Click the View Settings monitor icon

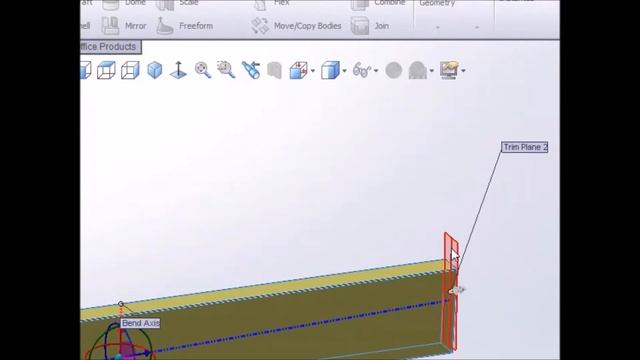pos(449,70)
